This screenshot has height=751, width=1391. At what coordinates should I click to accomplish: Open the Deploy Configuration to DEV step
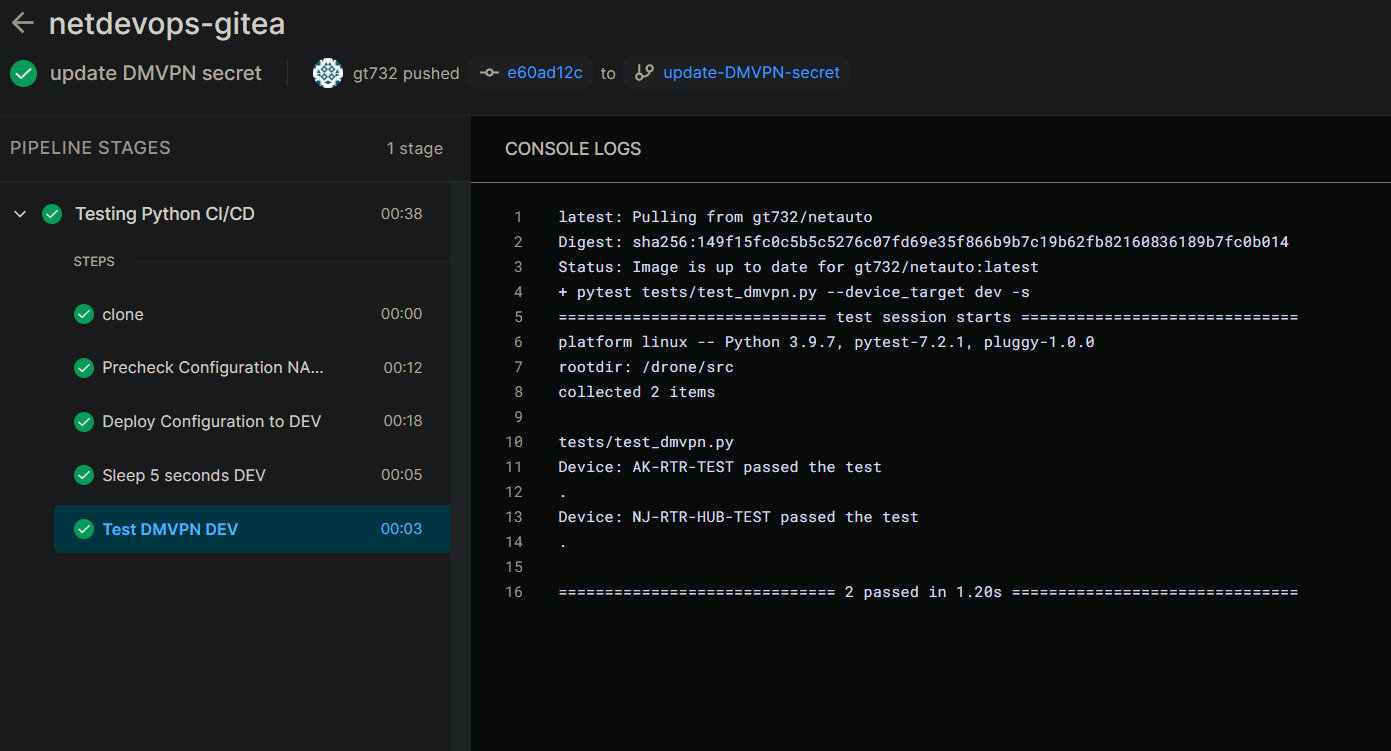click(x=211, y=422)
